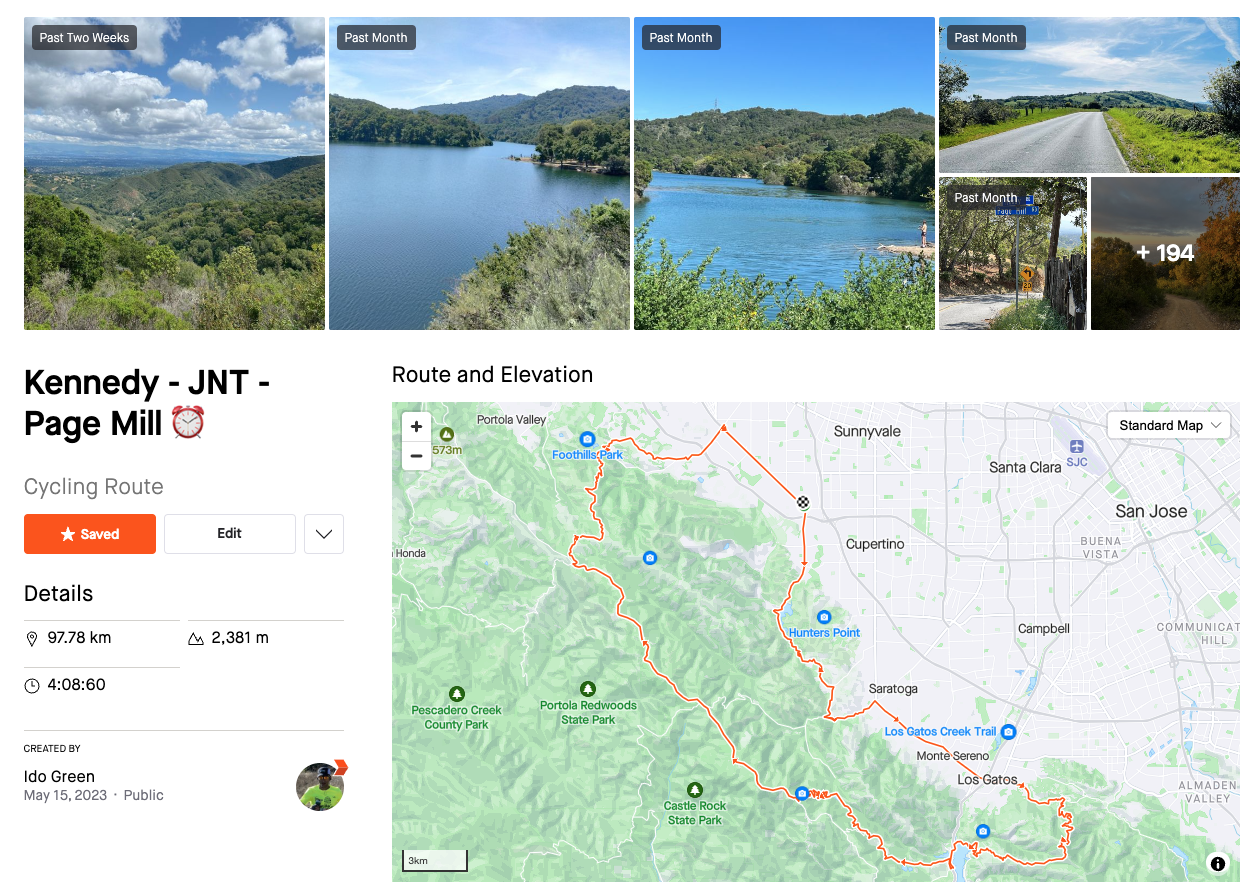This screenshot has height=888, width=1258.
Task: View the +194 more photos tile
Action: tap(1165, 253)
